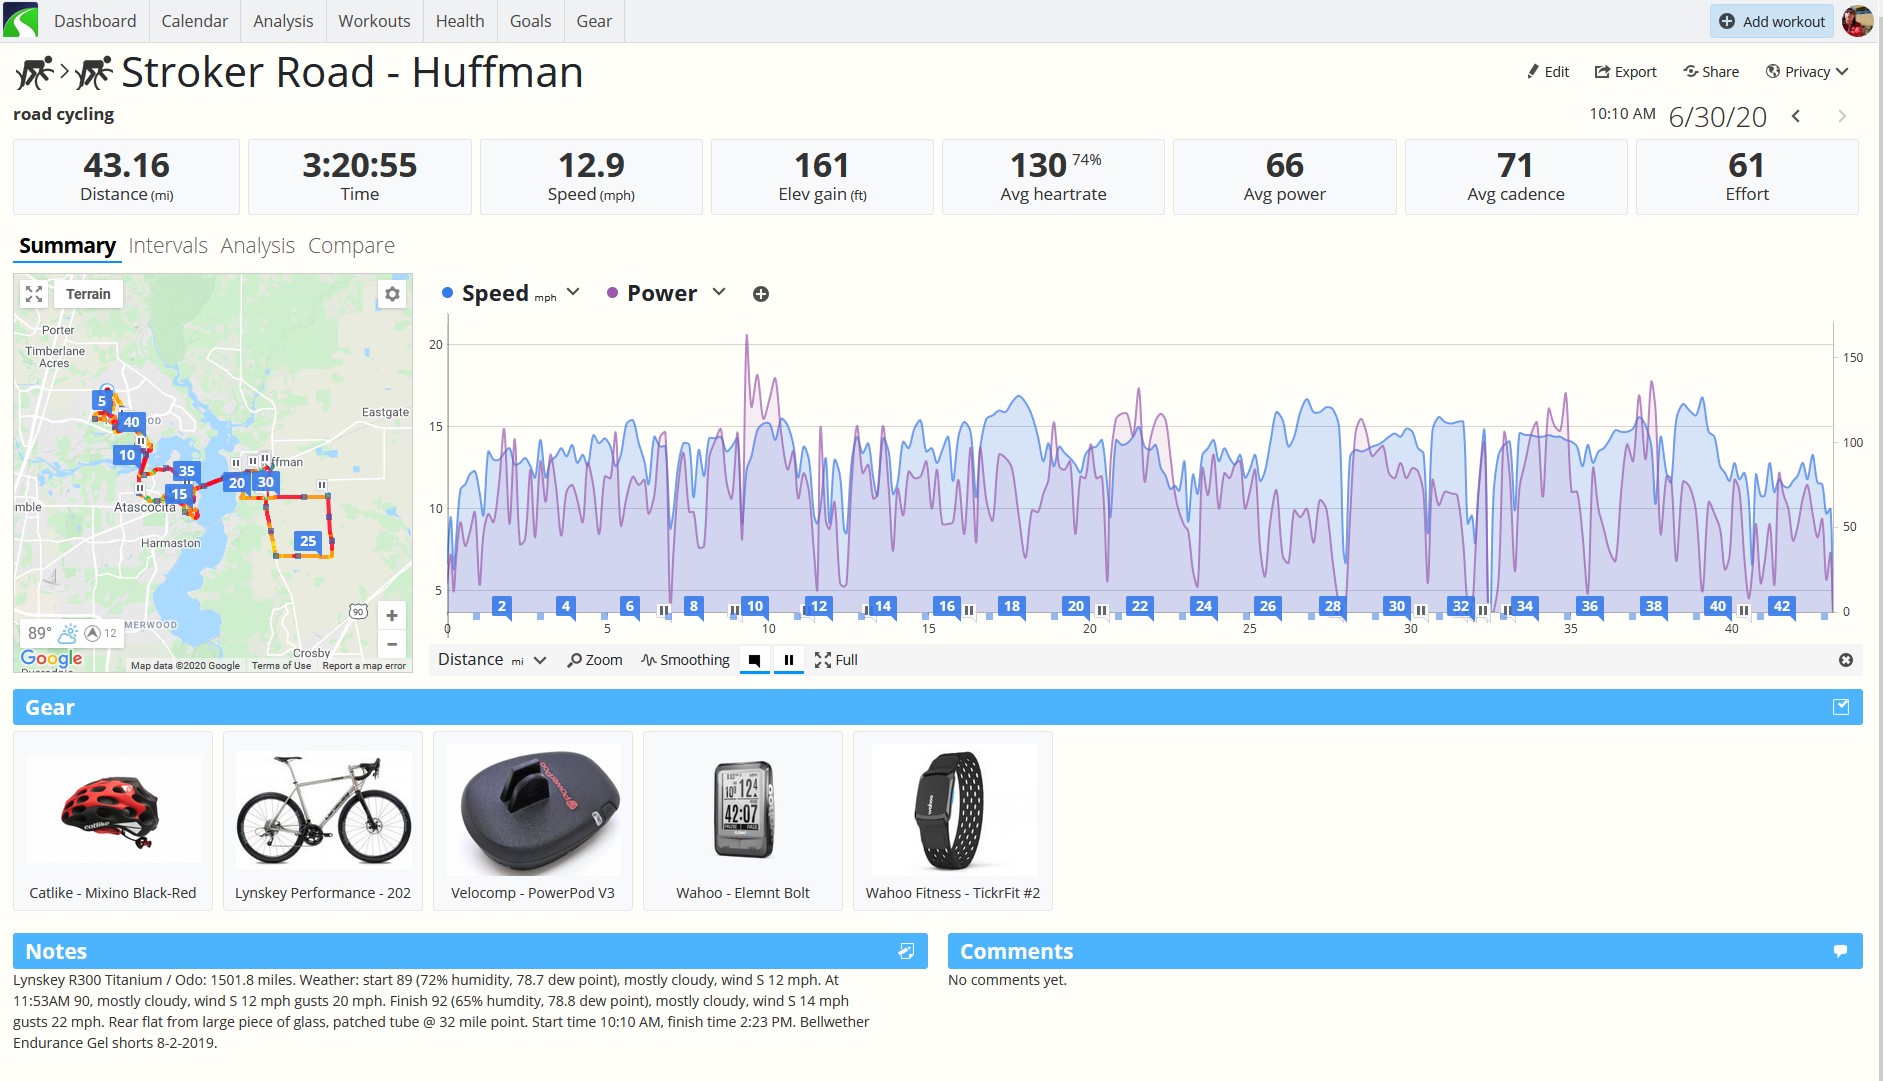
Task: Switch to the Intervals tab
Action: (168, 246)
